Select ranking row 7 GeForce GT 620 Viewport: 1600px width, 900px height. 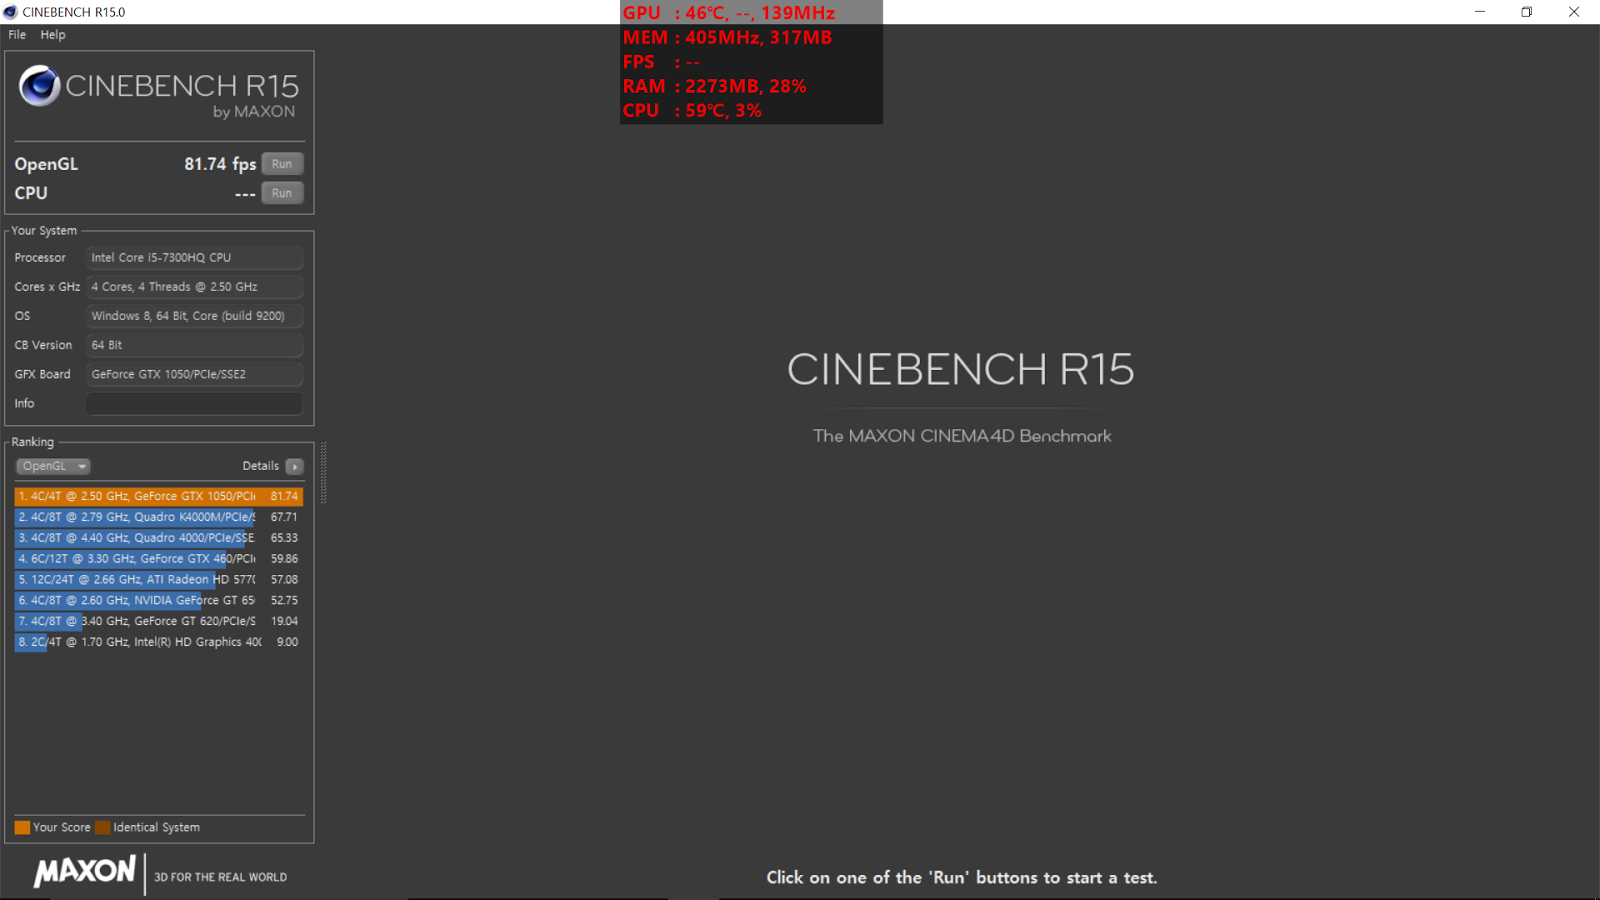tap(158, 621)
